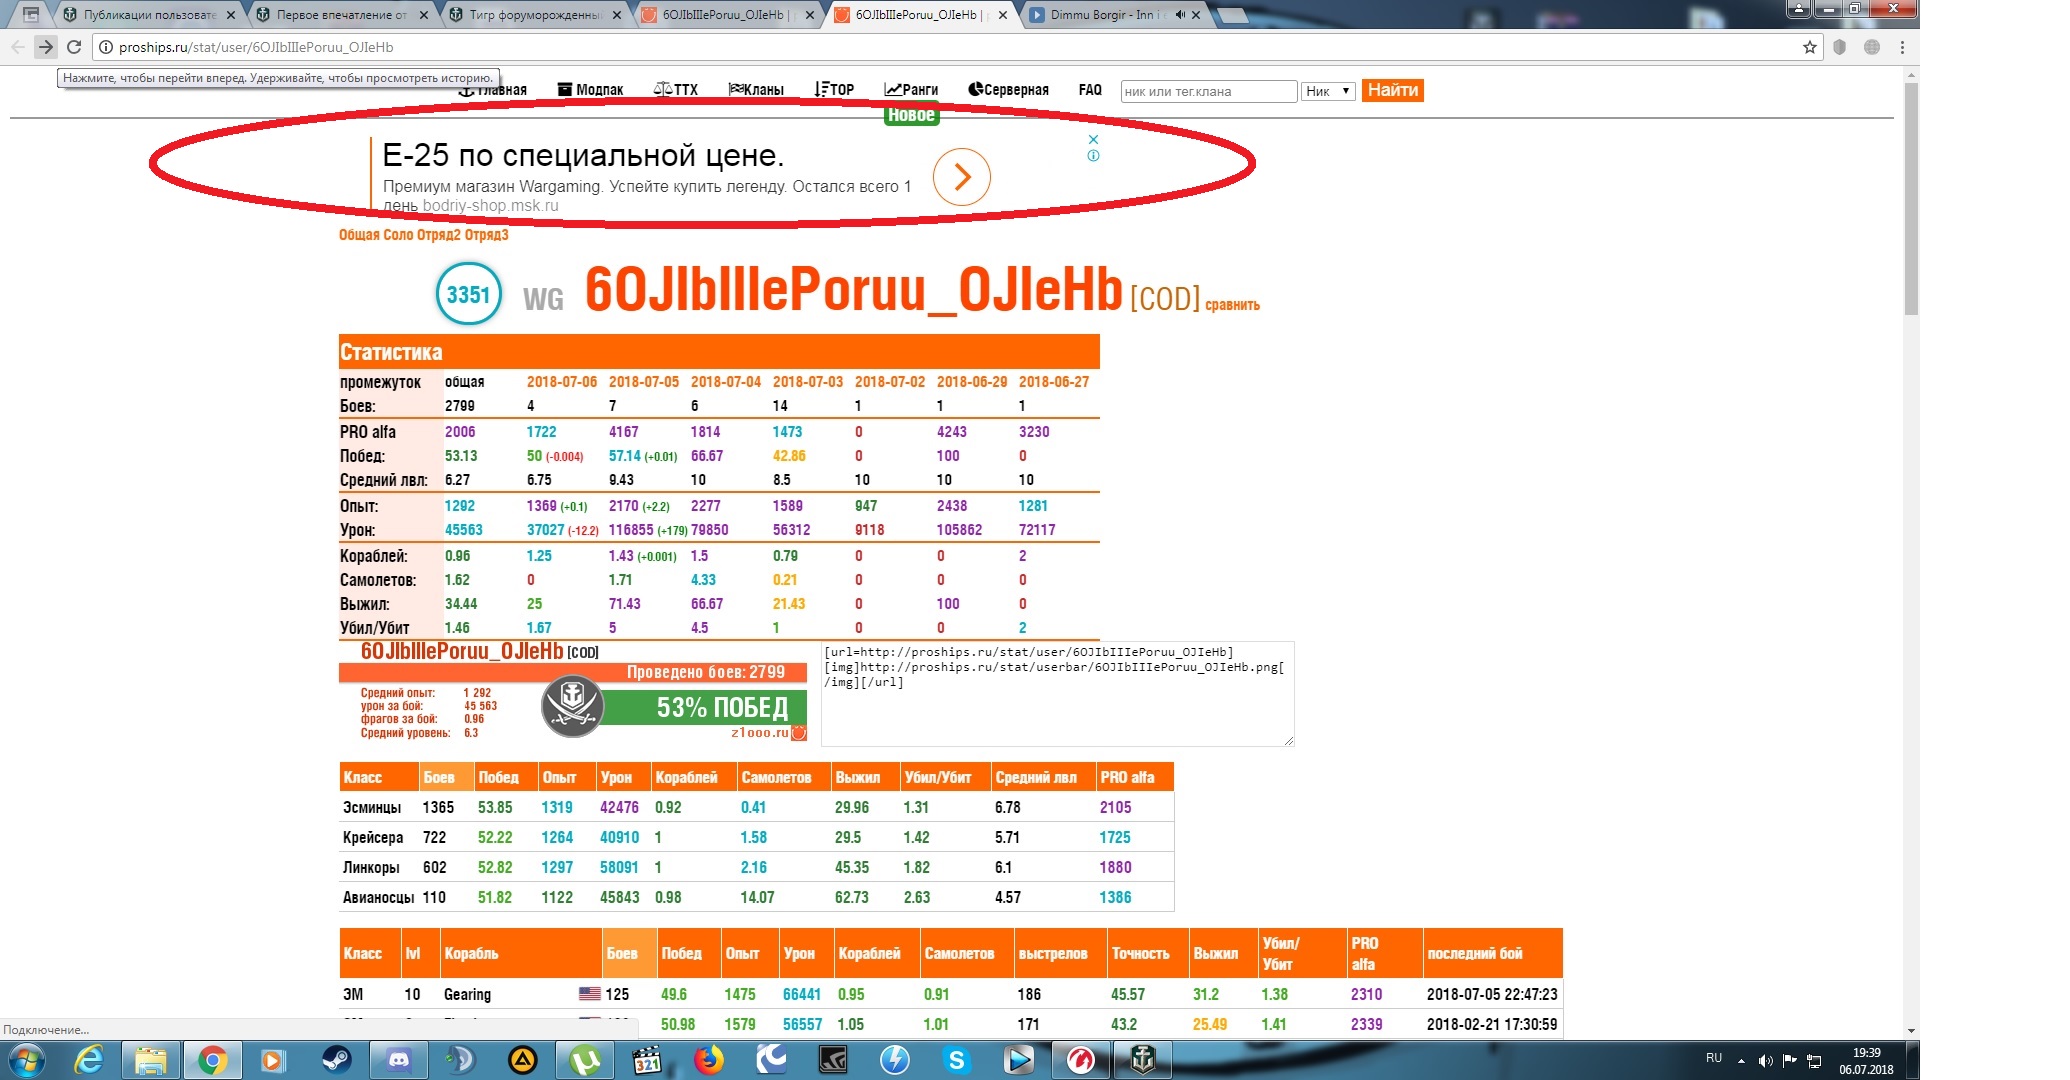Click the 2018-07-06 date column header
Screen dimensions: 2070x1080
(562, 382)
